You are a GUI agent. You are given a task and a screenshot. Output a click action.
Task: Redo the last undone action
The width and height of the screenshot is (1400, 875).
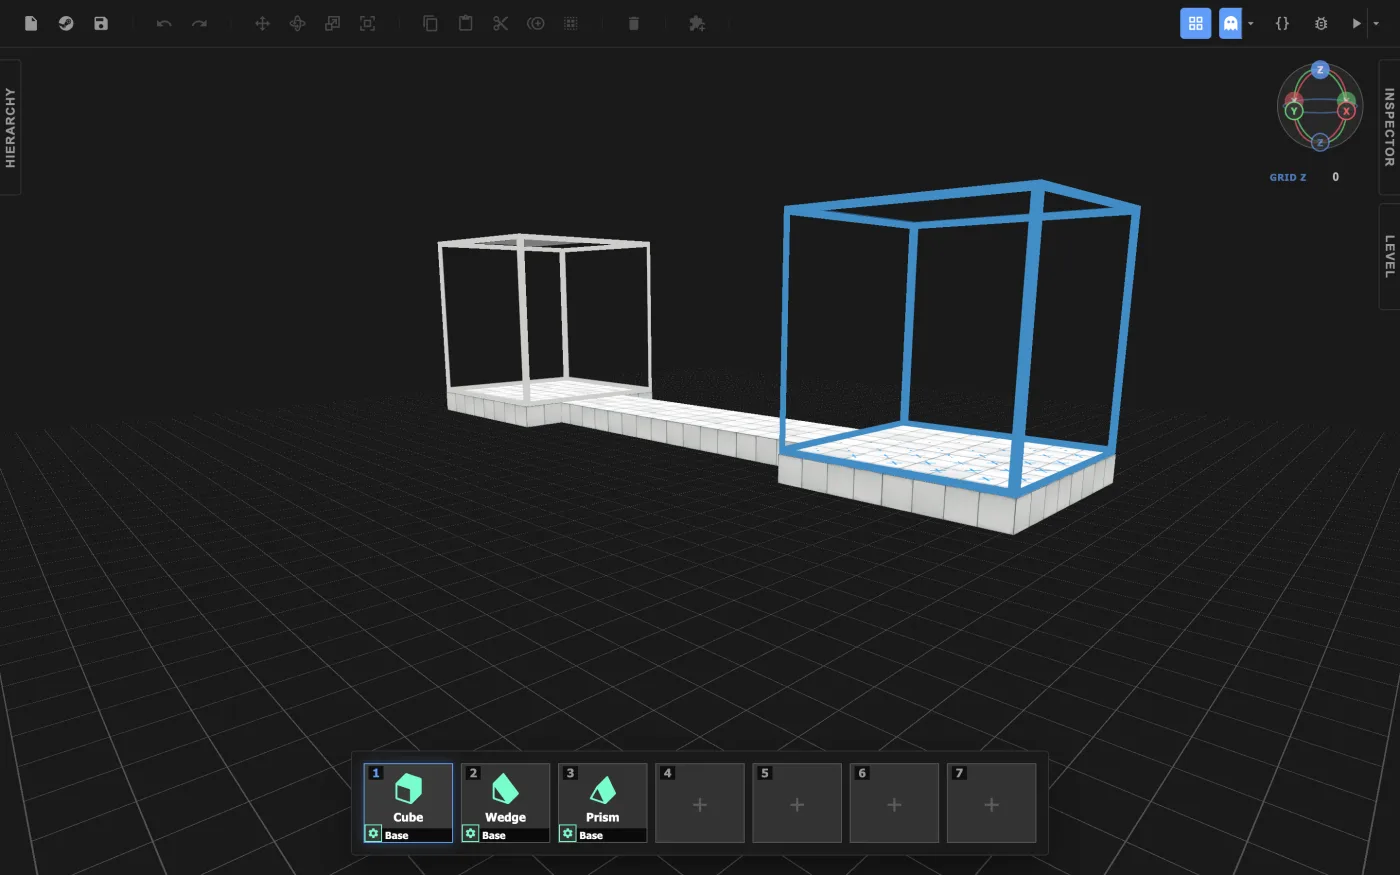pos(199,23)
